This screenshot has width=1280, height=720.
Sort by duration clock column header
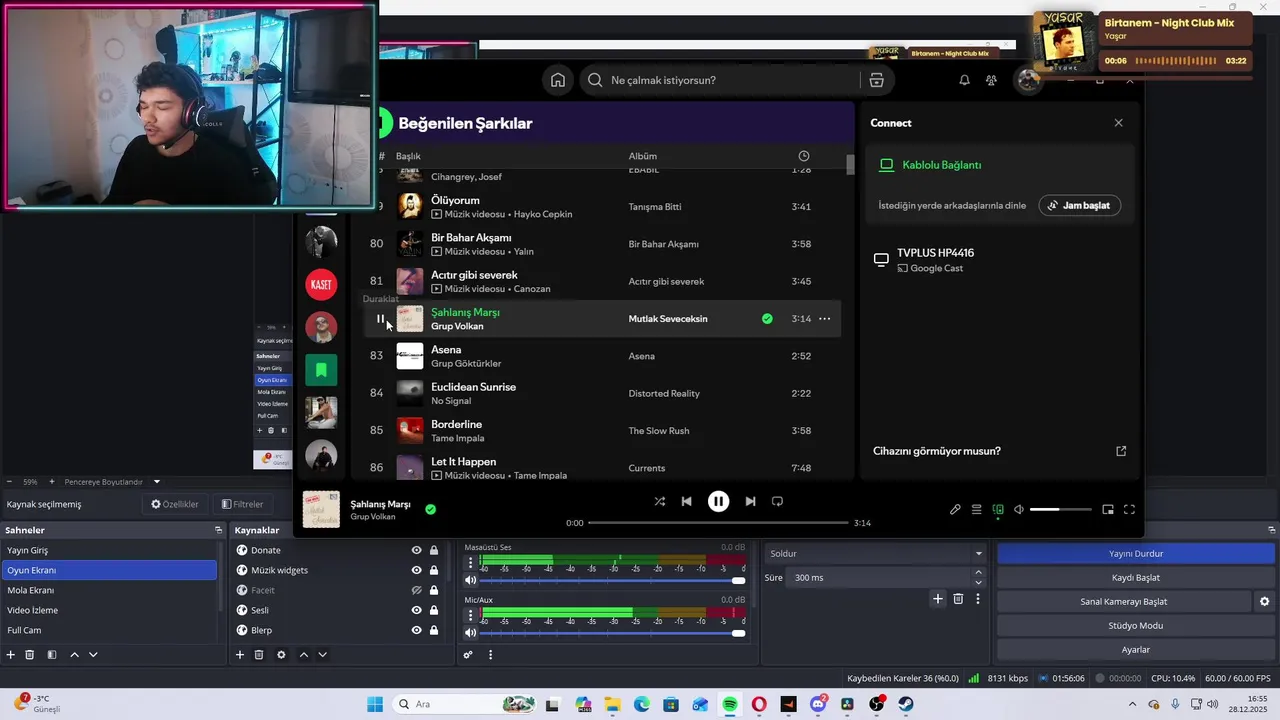(x=804, y=156)
